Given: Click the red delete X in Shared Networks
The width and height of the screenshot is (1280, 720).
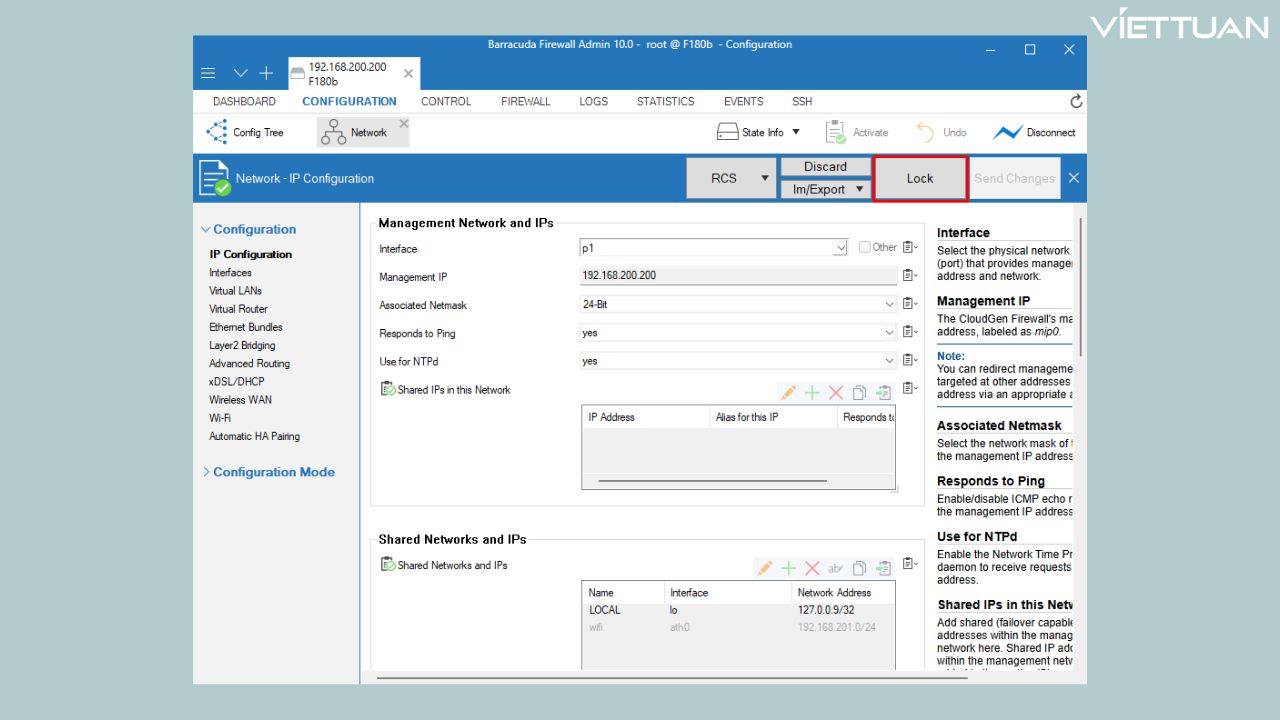Looking at the screenshot, I should pyautogui.click(x=812, y=568).
